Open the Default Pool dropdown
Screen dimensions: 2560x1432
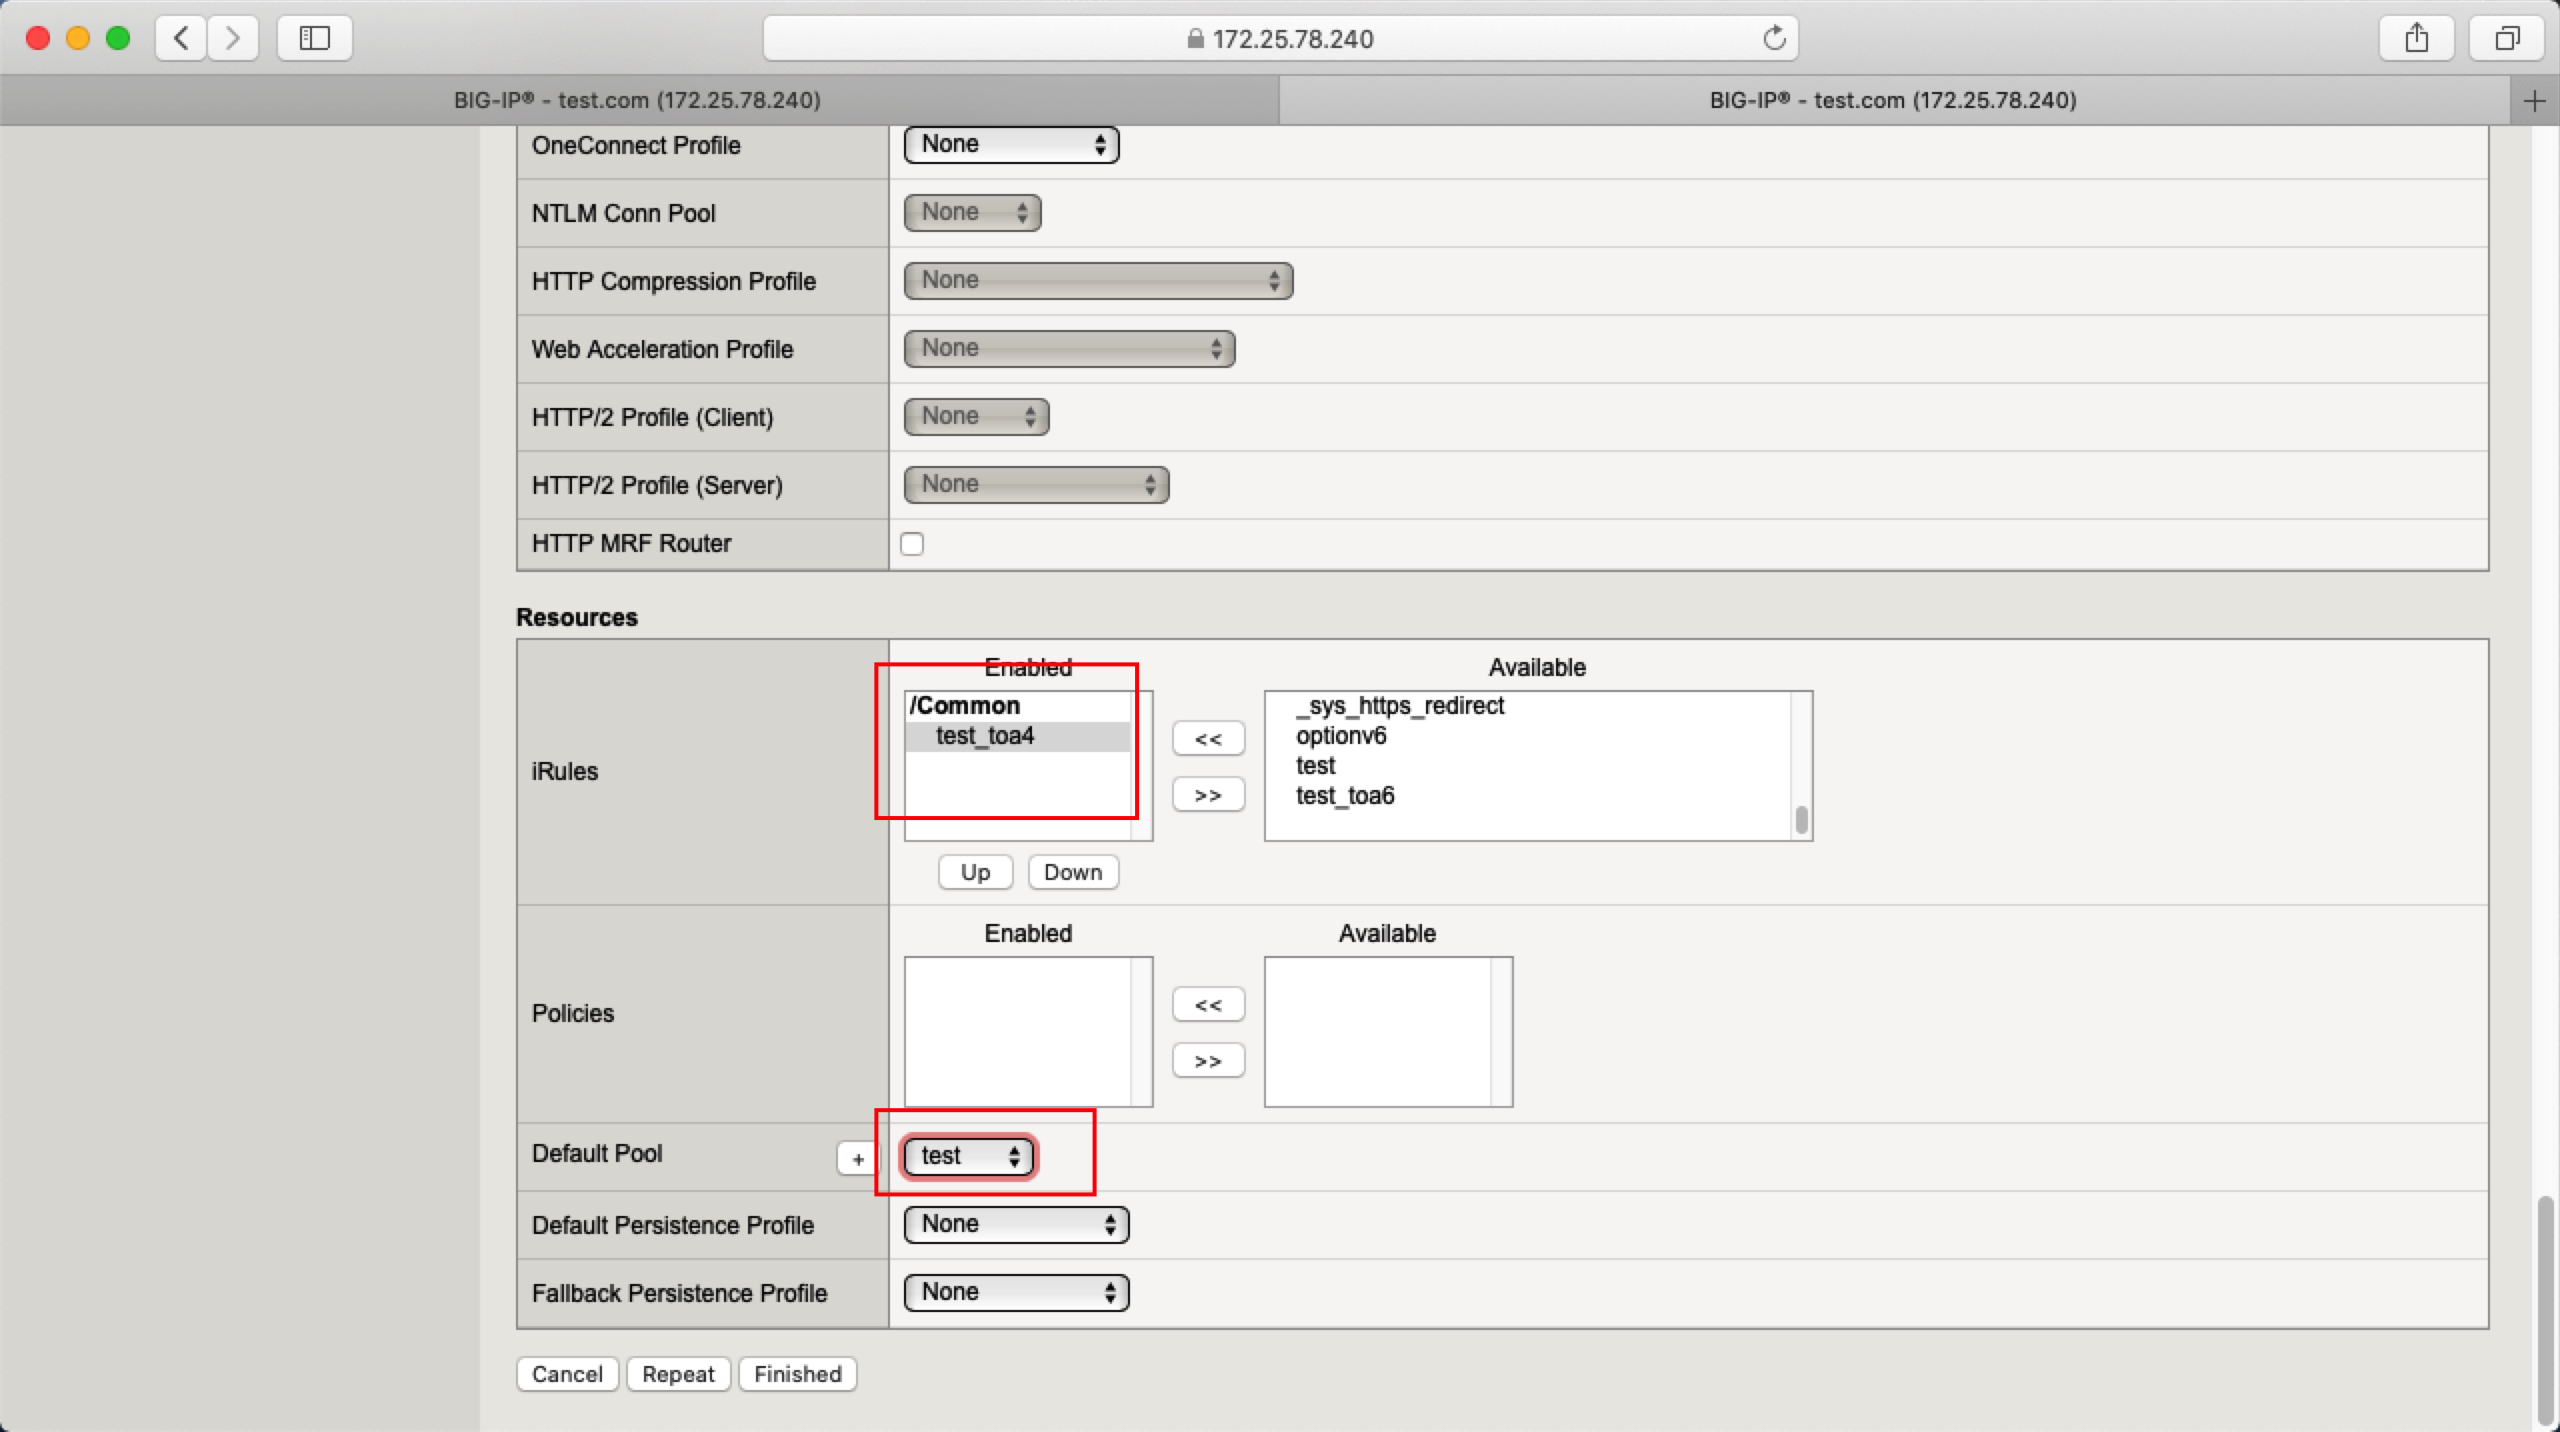[968, 1156]
